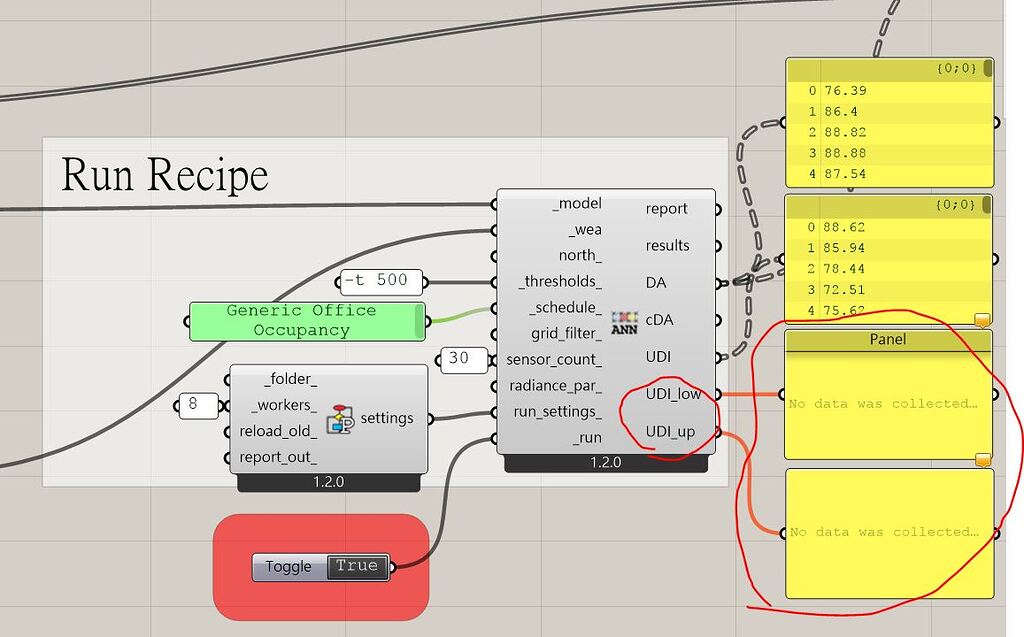Select the sensor count panel showing 30

[x=463, y=359]
